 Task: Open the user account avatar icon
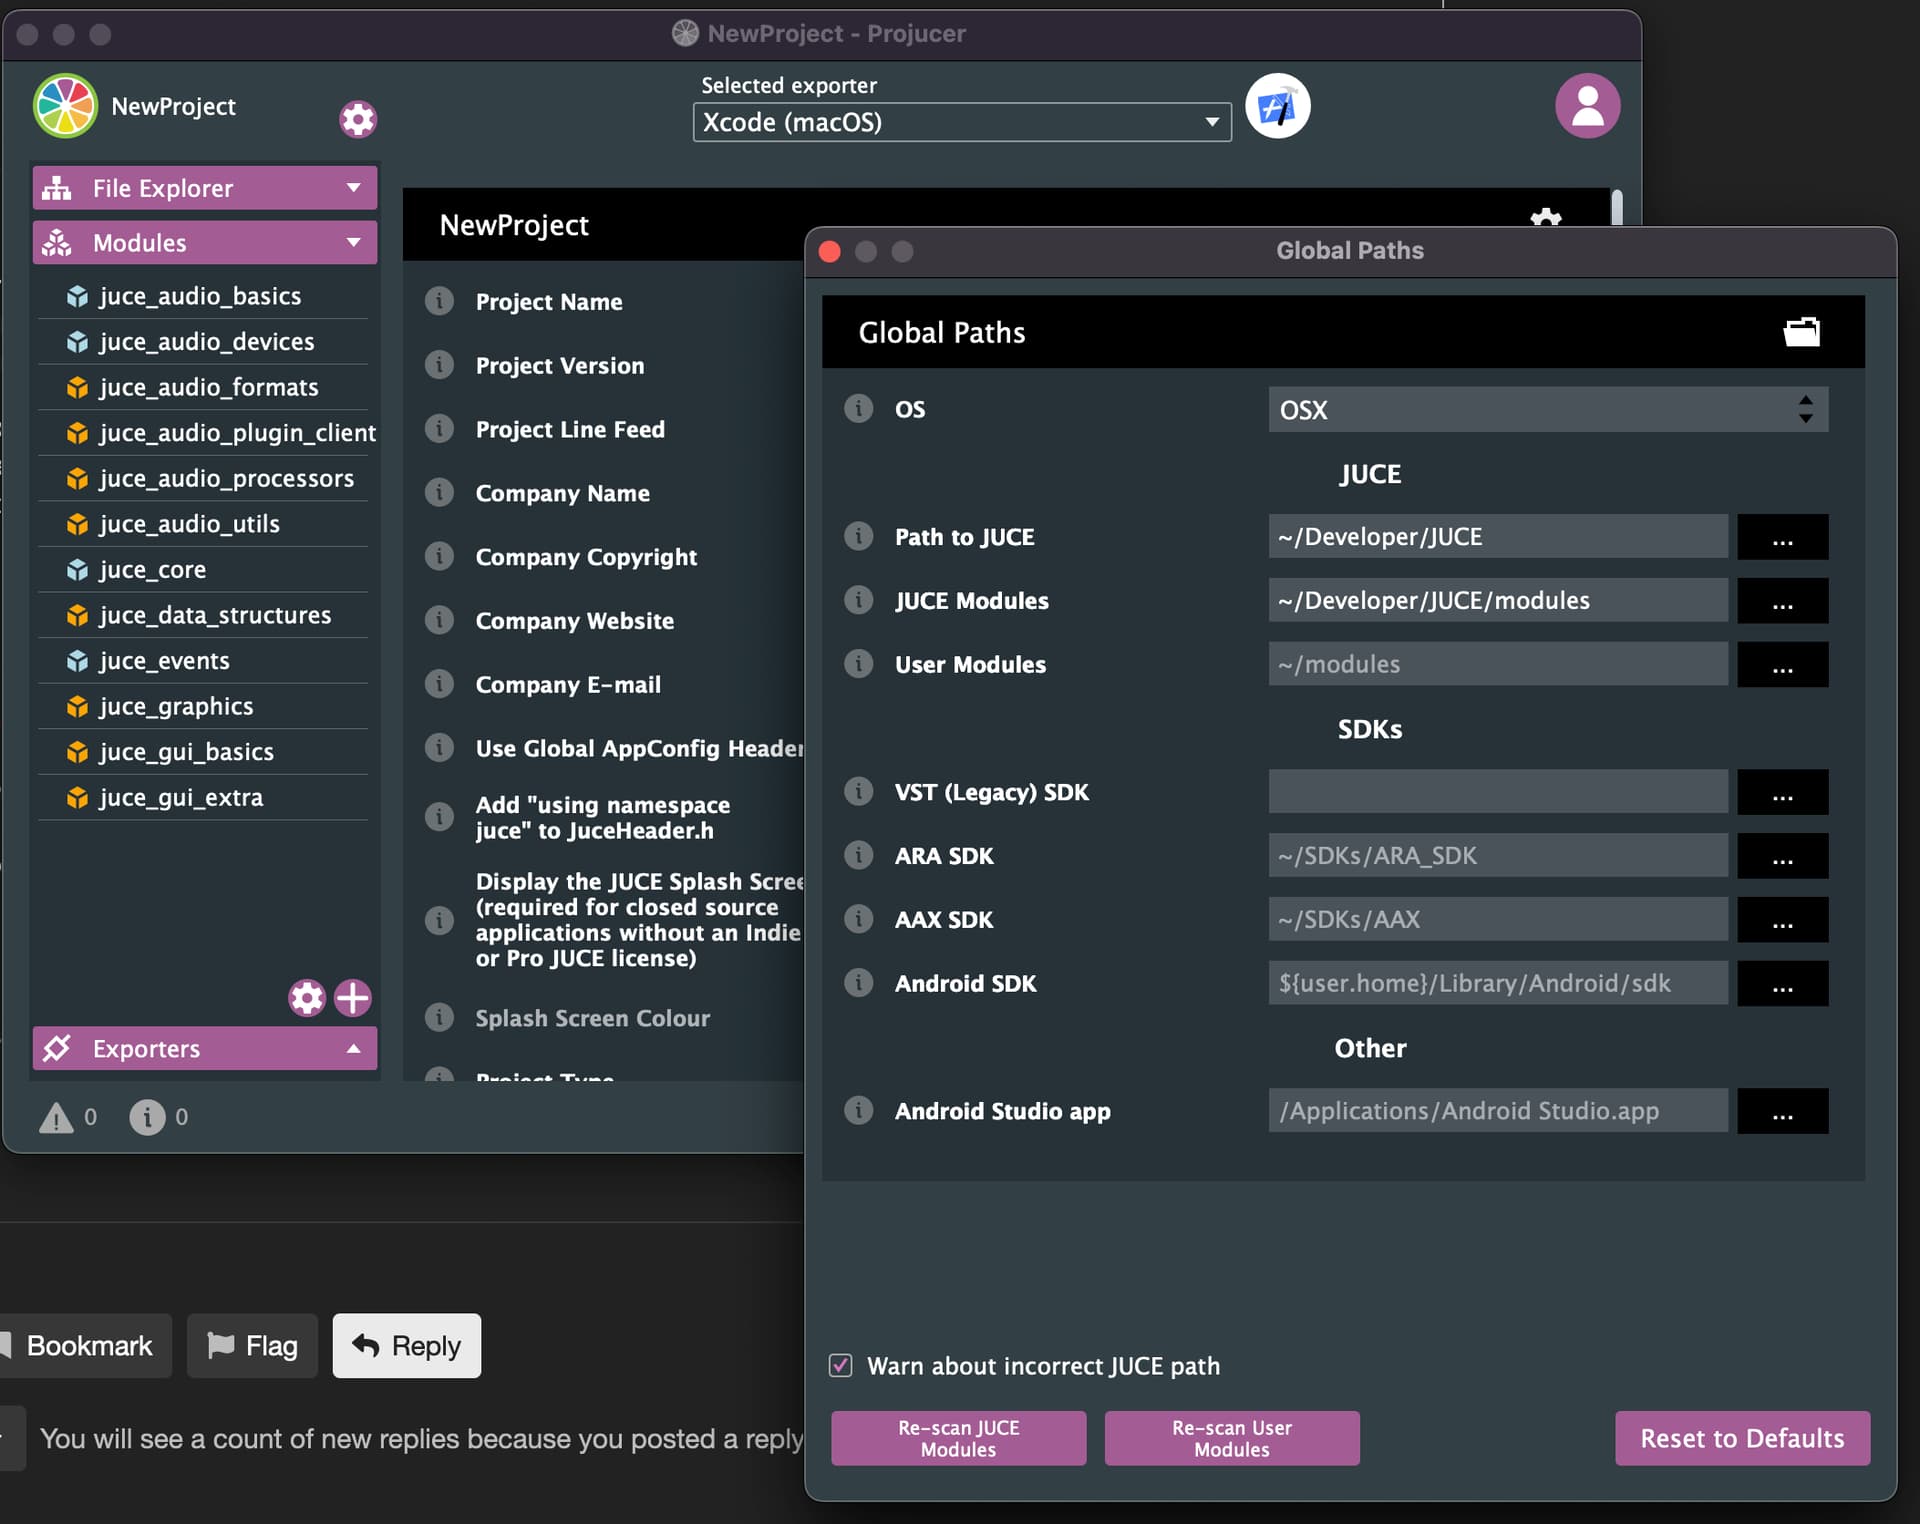[x=1587, y=106]
